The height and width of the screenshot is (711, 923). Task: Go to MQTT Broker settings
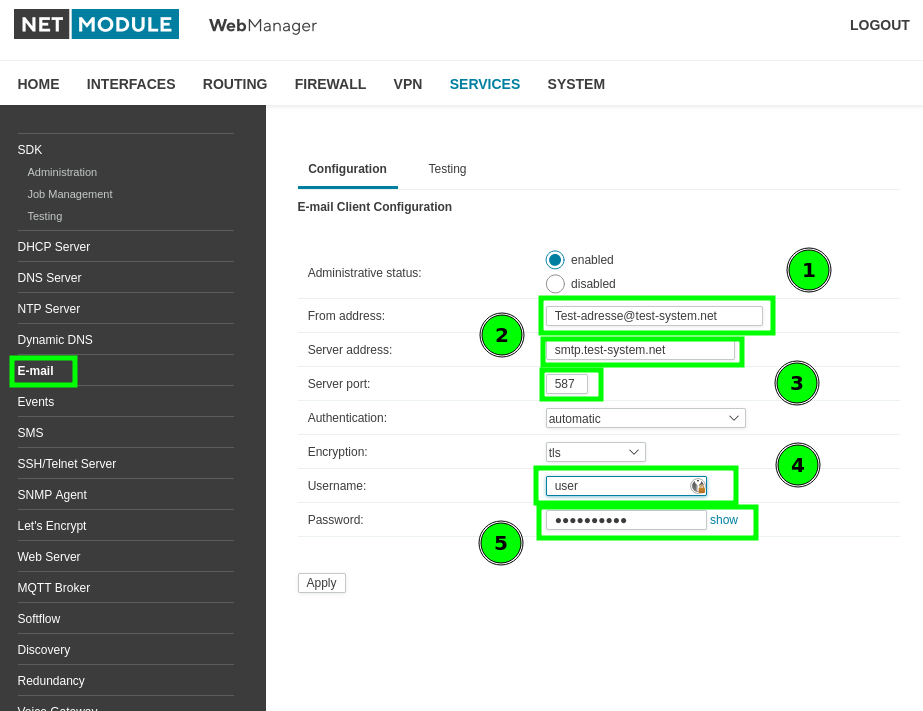pos(54,588)
